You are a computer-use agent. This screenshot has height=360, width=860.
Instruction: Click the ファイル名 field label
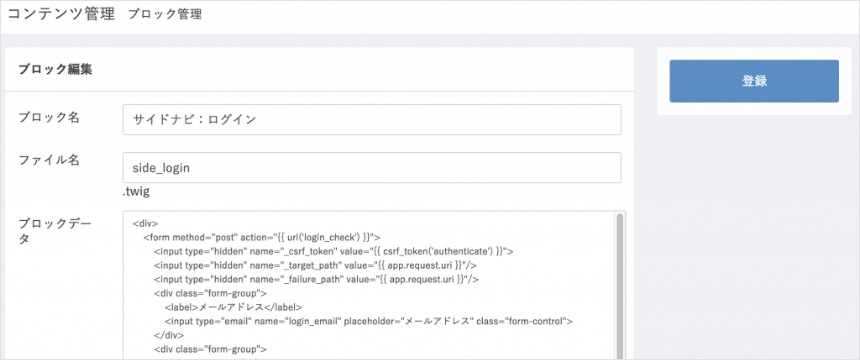[x=49, y=160]
